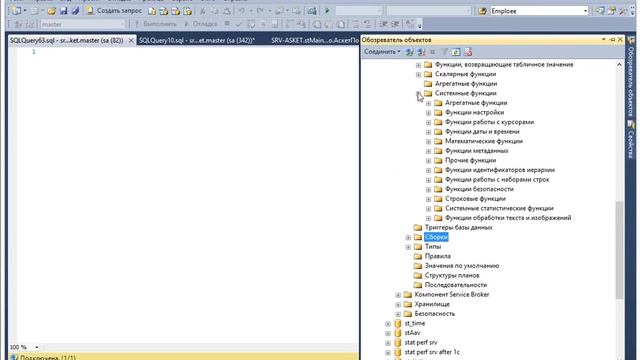
Task: Select the Функции метаданных folder
Action: tap(477, 151)
